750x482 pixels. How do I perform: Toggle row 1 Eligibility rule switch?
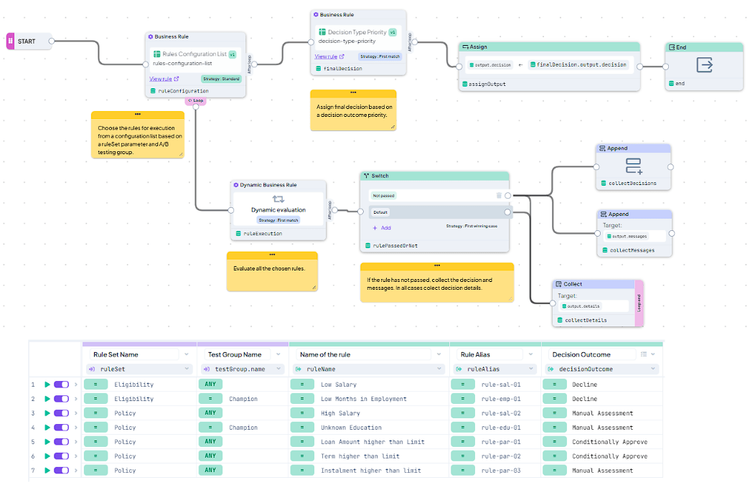(x=62, y=384)
